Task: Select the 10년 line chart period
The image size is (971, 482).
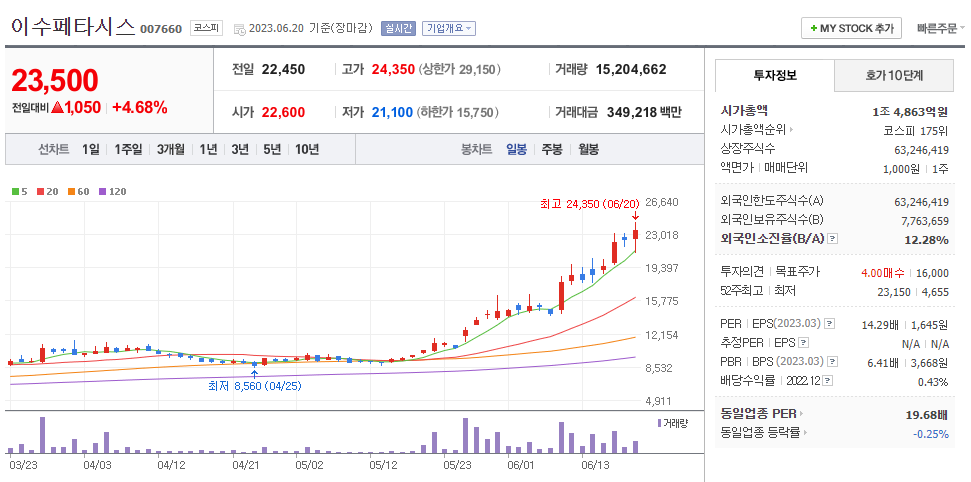Action: pos(307,149)
